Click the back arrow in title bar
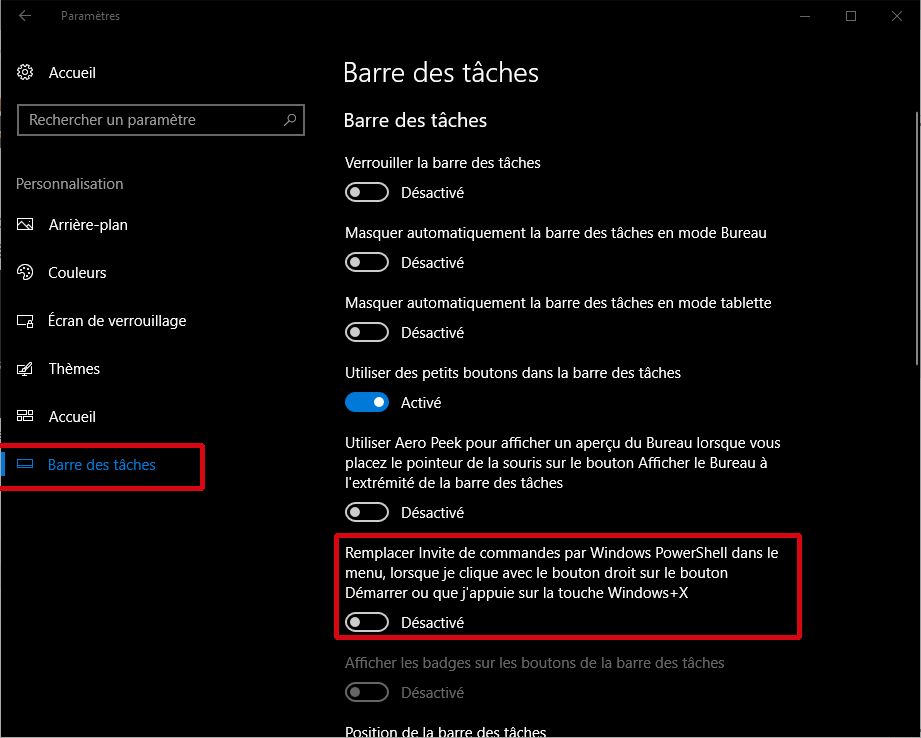 (x=25, y=16)
